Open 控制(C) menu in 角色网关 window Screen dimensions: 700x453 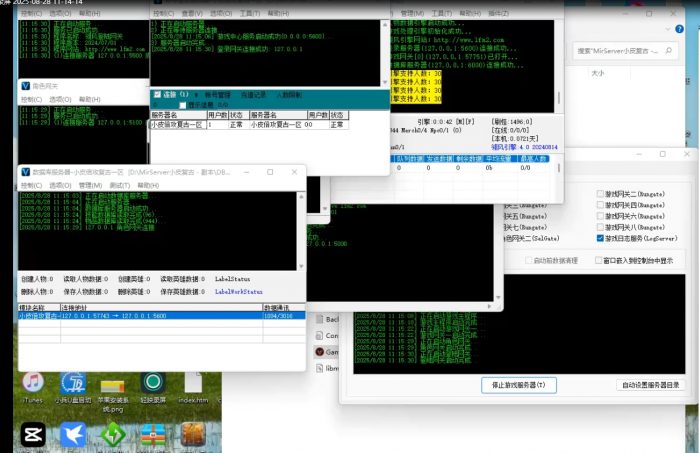coord(31,99)
